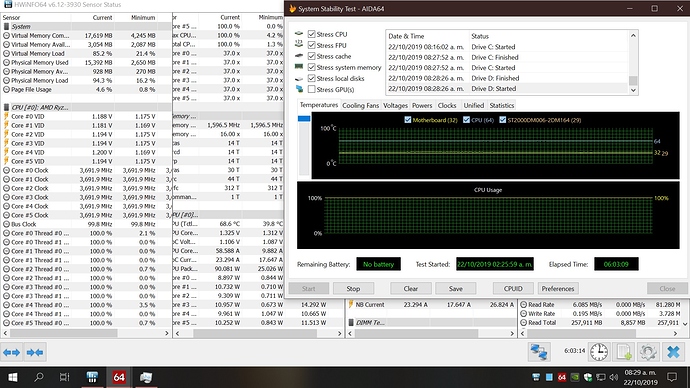This screenshot has height=388, width=690.
Task: Open Windows Start menu
Action: [13, 377]
